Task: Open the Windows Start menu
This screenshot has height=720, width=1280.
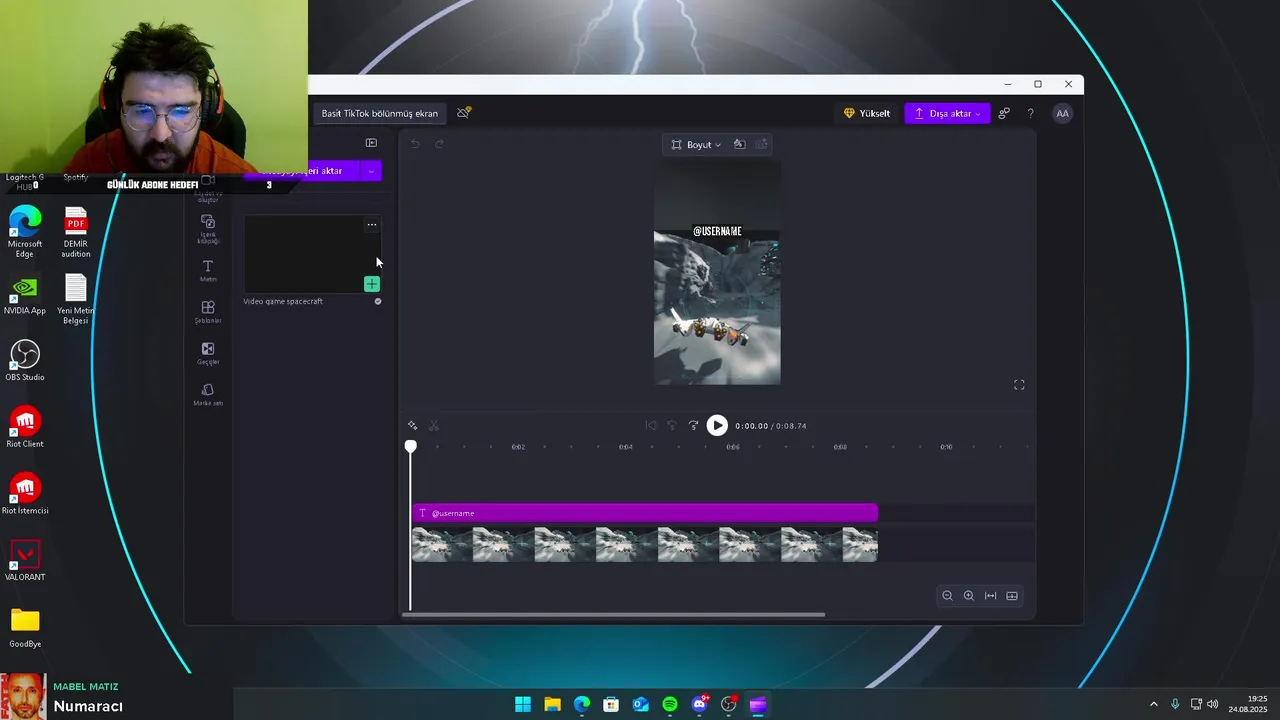Action: 523,705
